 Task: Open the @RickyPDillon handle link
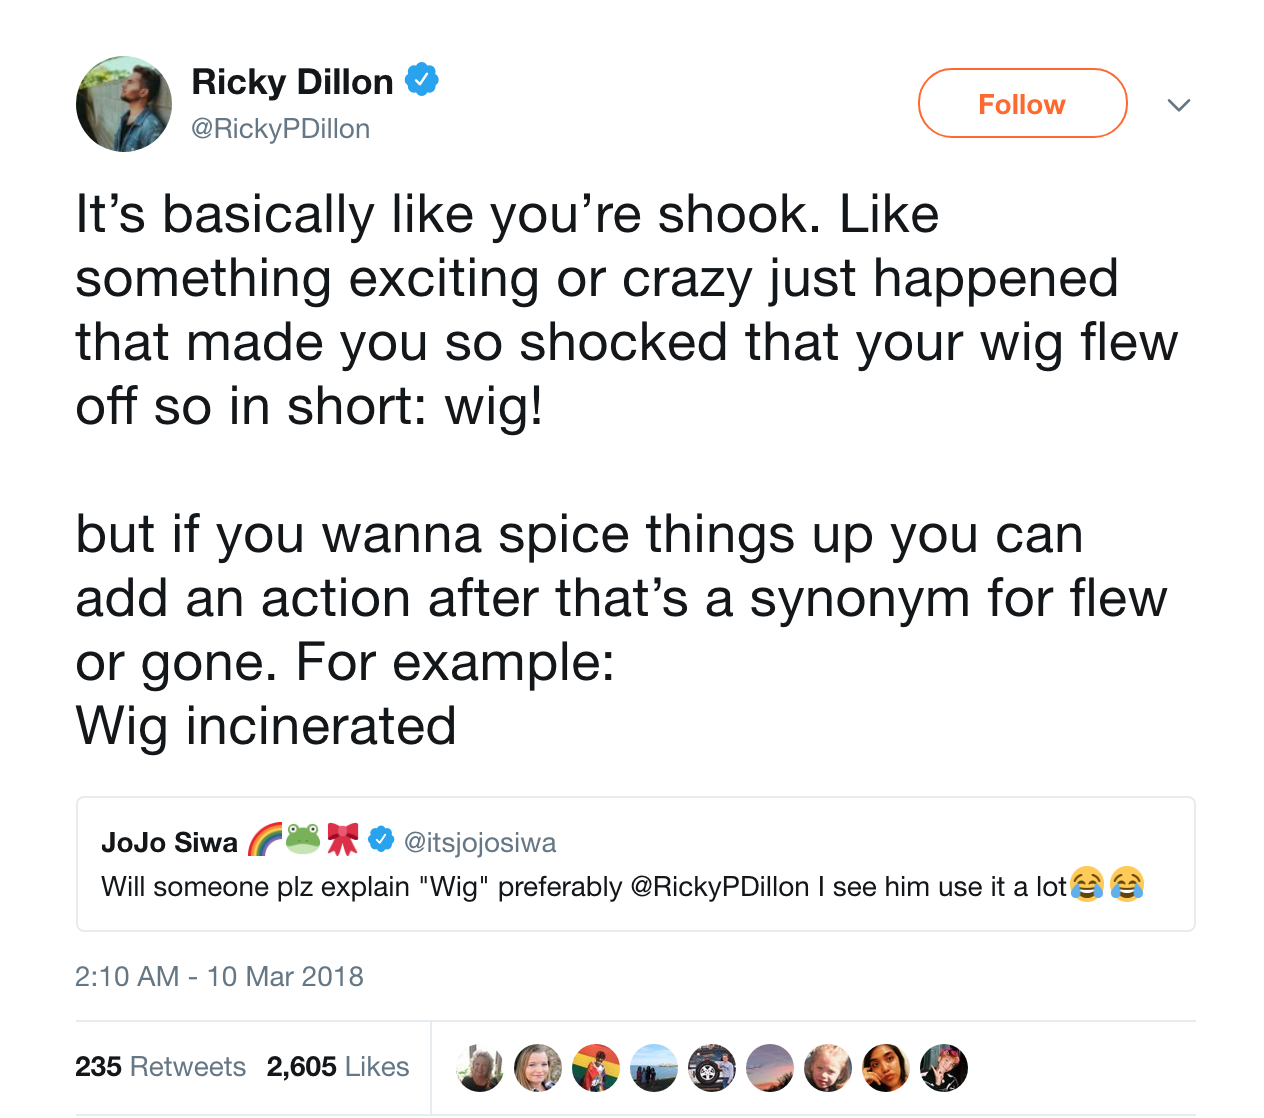pos(280,129)
